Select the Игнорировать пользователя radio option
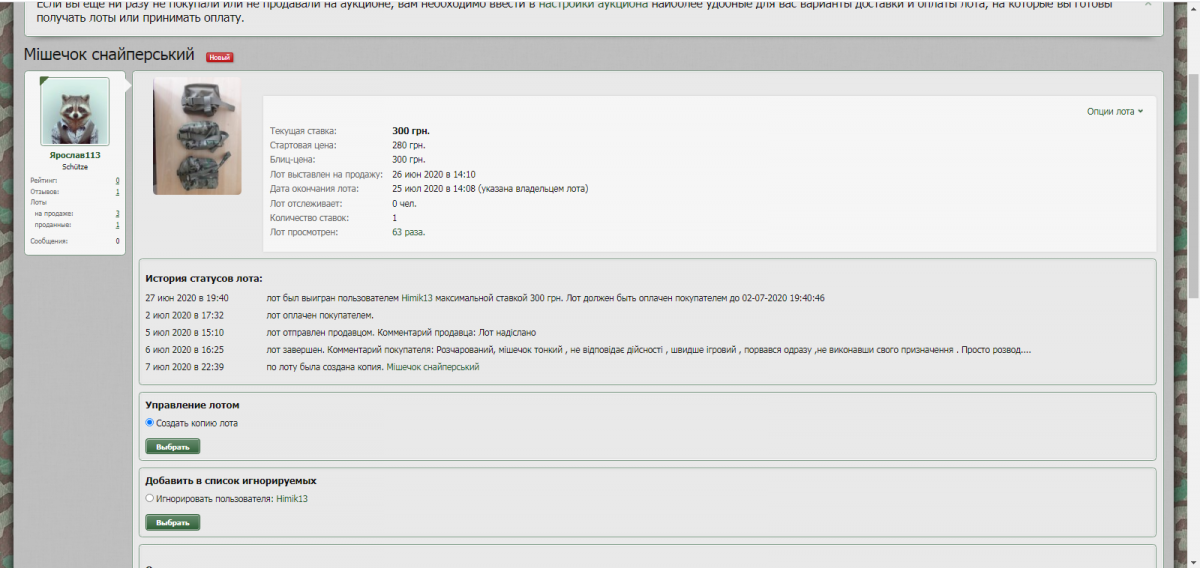1200x568 pixels. 150,498
